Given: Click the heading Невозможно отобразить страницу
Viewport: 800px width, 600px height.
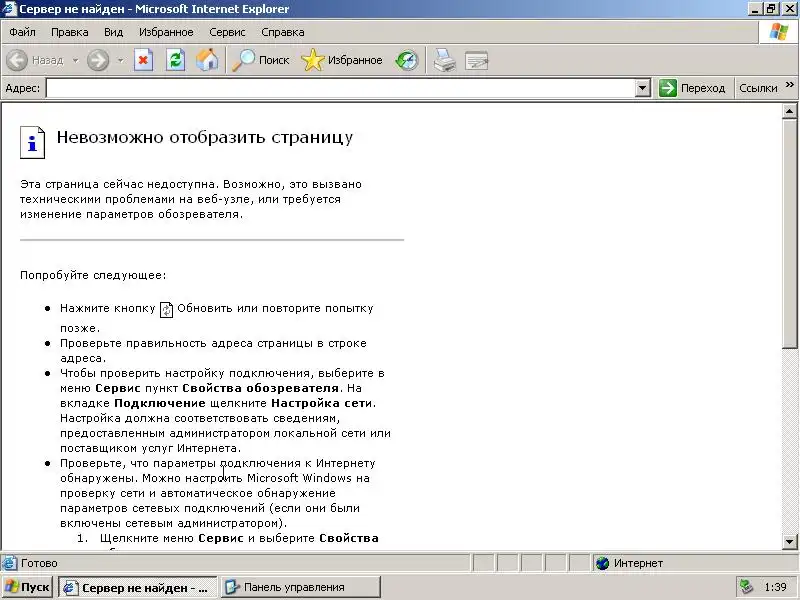Looking at the screenshot, I should pos(205,138).
